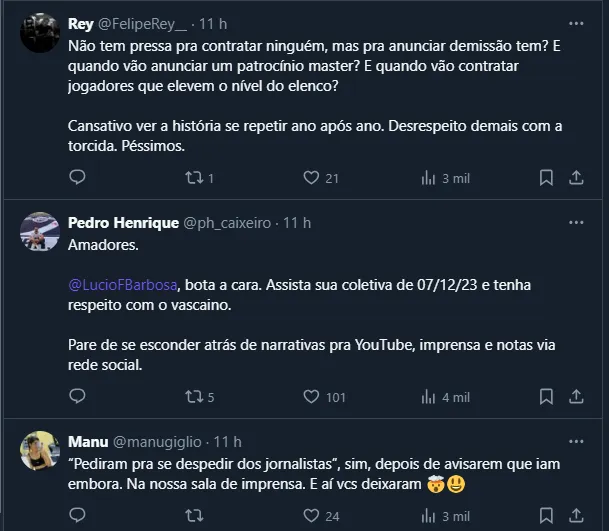Like Rey's tweet with 21 likes
This screenshot has width=609, height=531.
click(311, 178)
